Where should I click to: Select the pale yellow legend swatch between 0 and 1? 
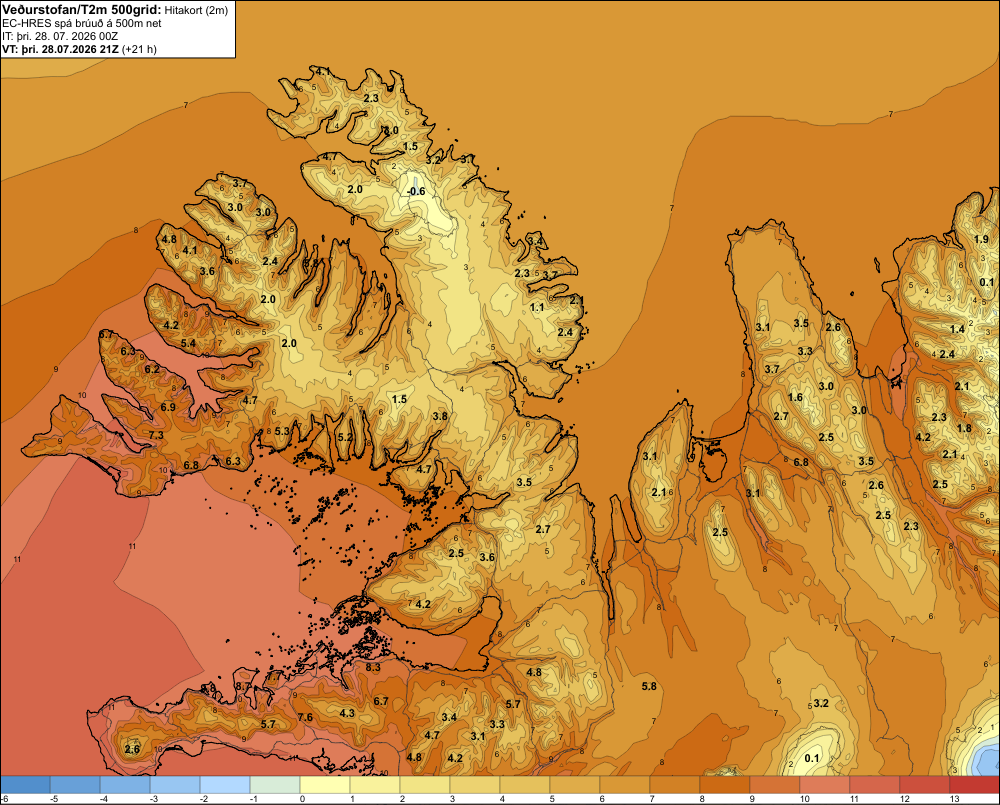(325, 784)
